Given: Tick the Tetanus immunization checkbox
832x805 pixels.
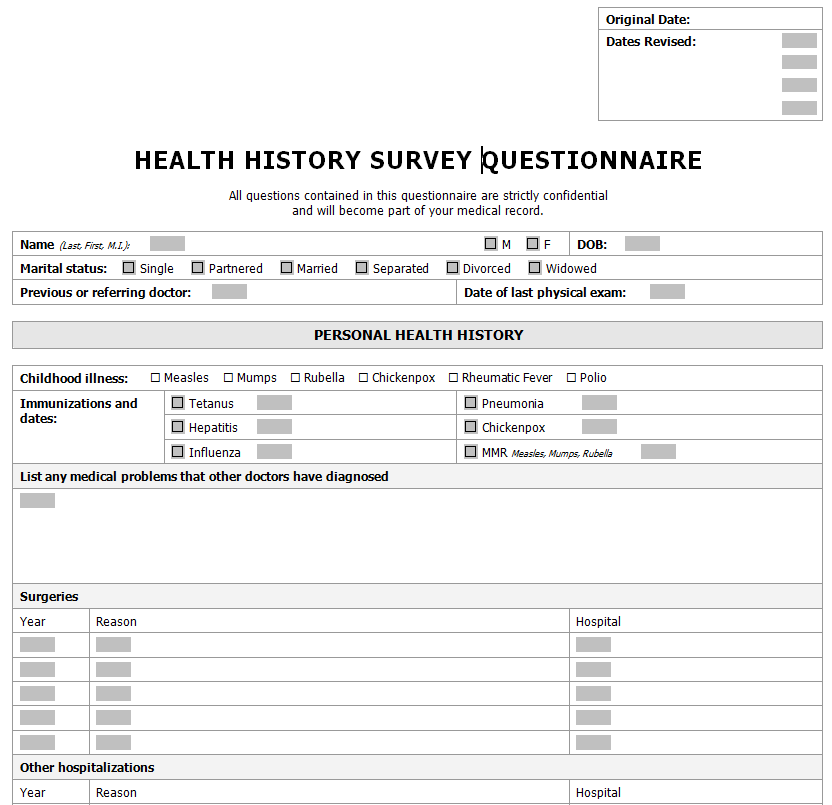Looking at the screenshot, I should (x=178, y=403).
